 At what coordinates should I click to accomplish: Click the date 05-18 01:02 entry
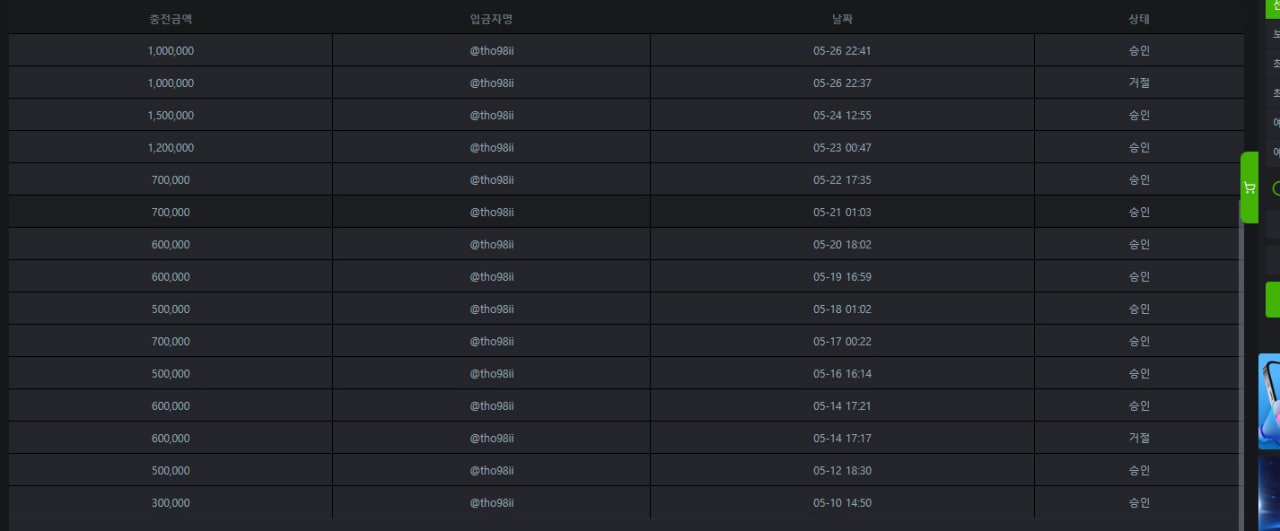point(842,309)
